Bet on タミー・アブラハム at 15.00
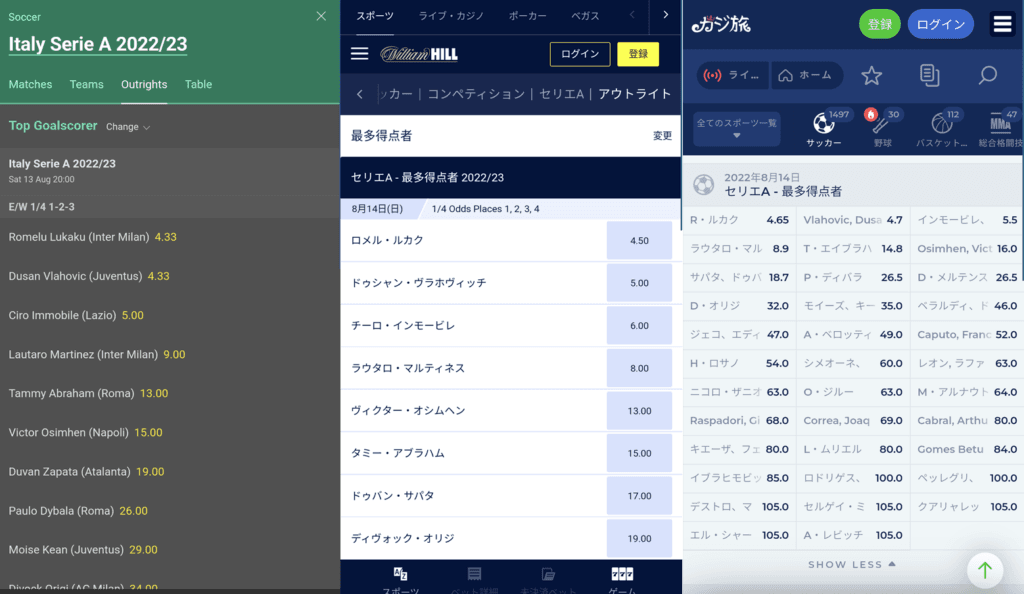 (639, 453)
